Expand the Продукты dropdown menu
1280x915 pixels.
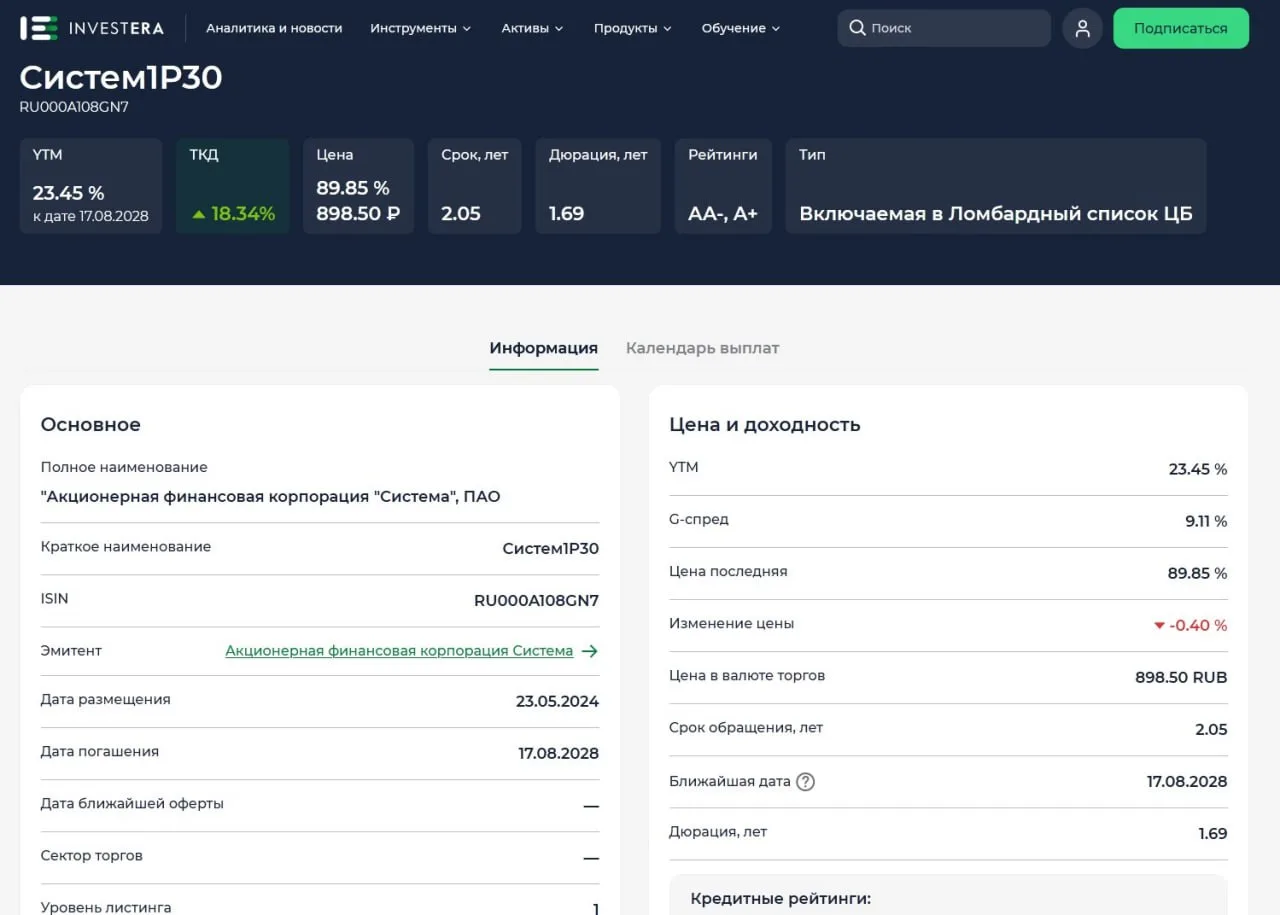632,28
